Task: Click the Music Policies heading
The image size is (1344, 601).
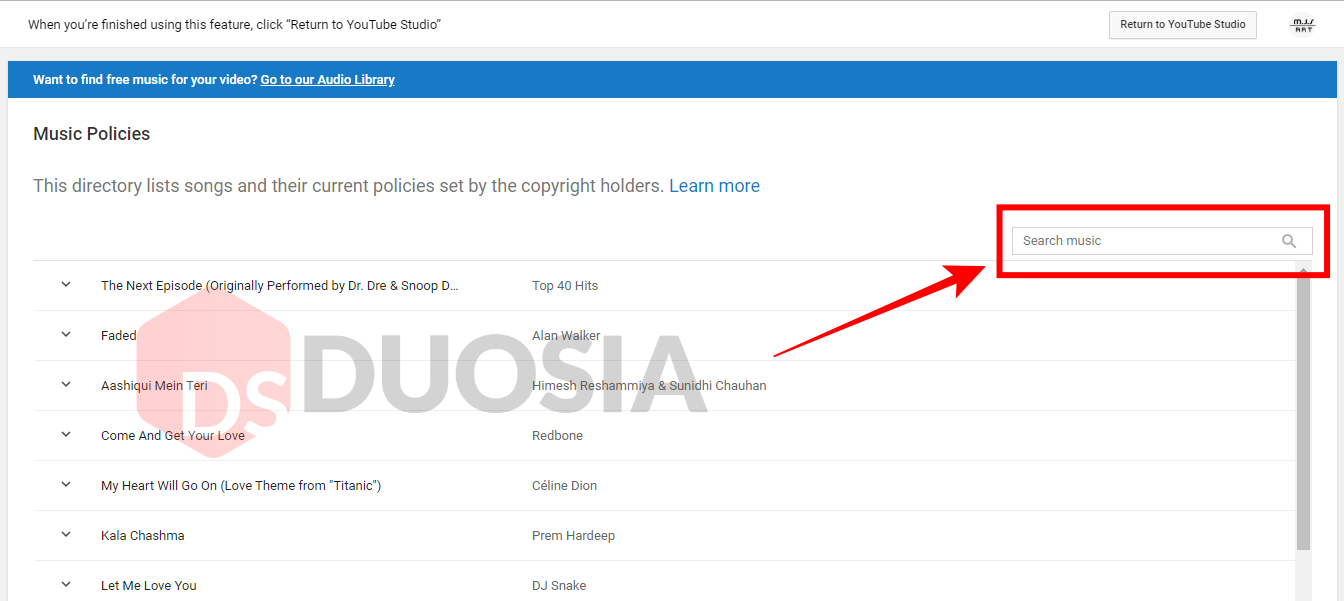Action: point(92,134)
